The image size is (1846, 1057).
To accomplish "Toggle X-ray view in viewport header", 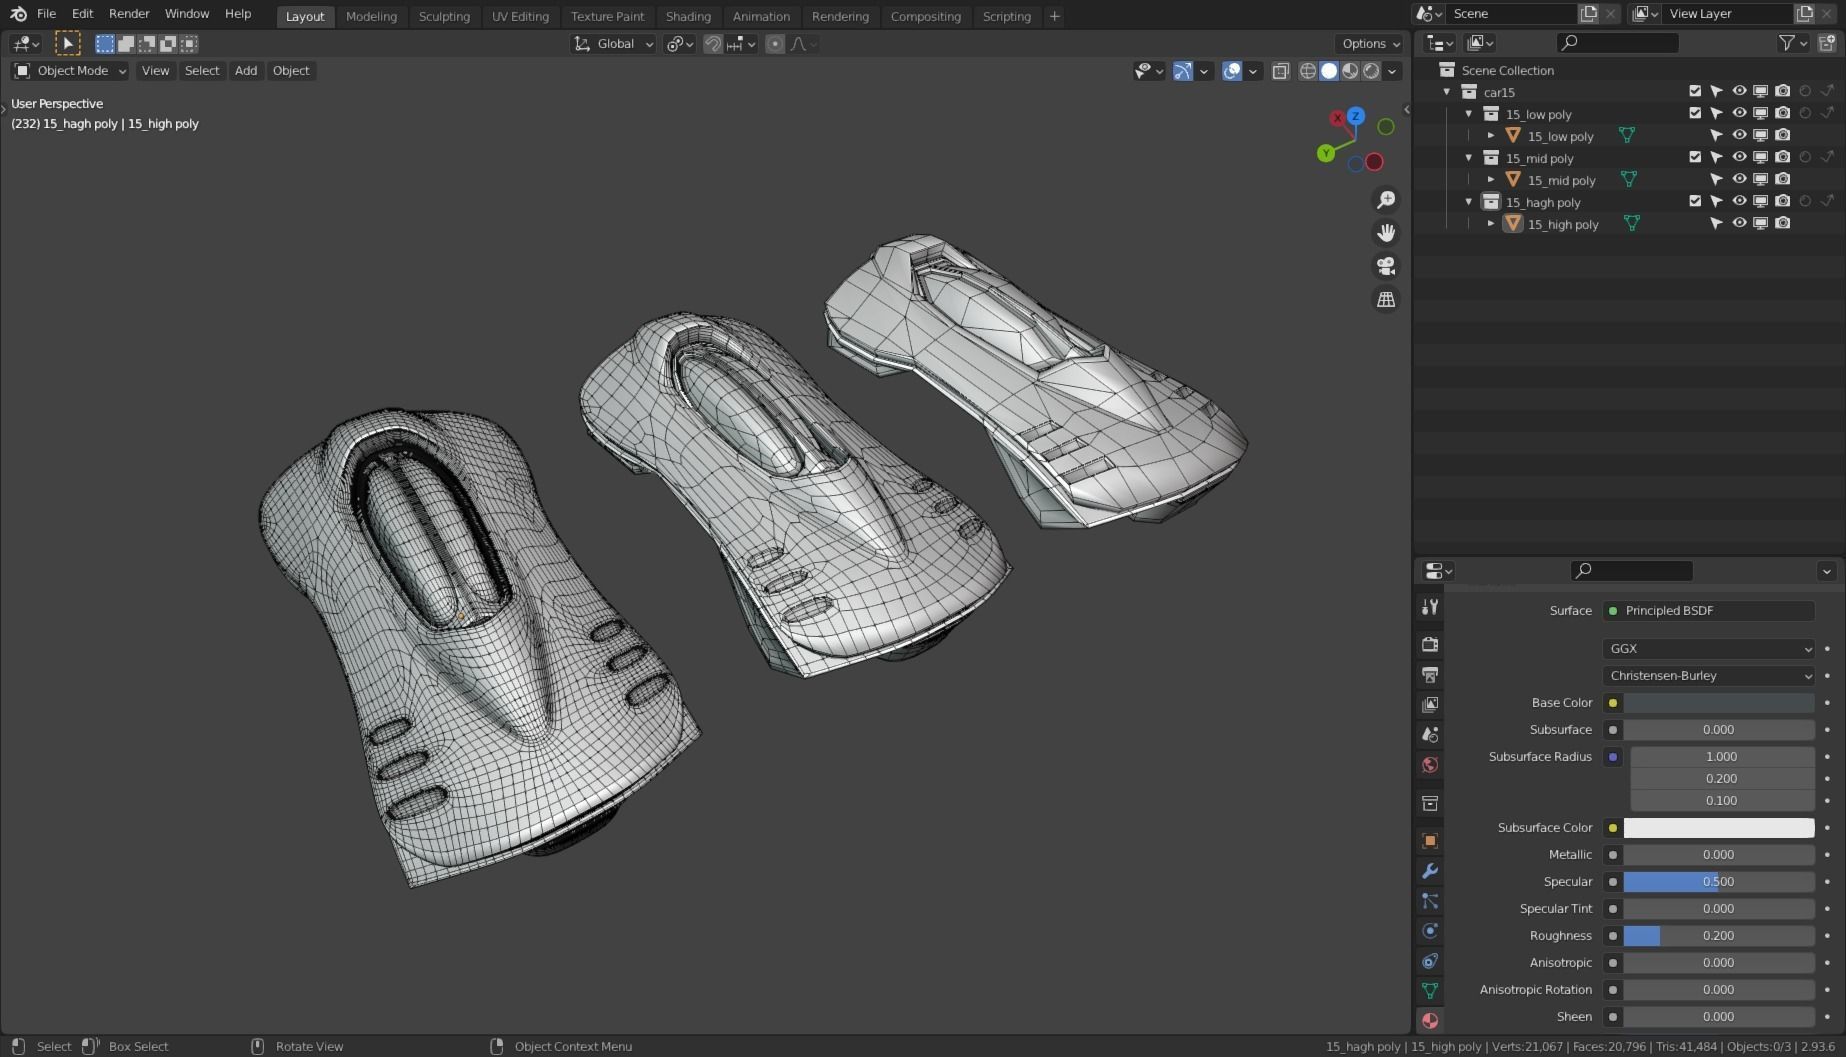I will tap(1280, 71).
